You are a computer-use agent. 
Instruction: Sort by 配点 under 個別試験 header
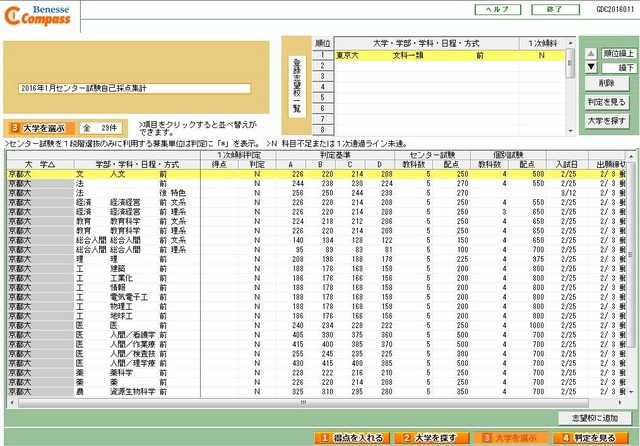tap(527, 164)
